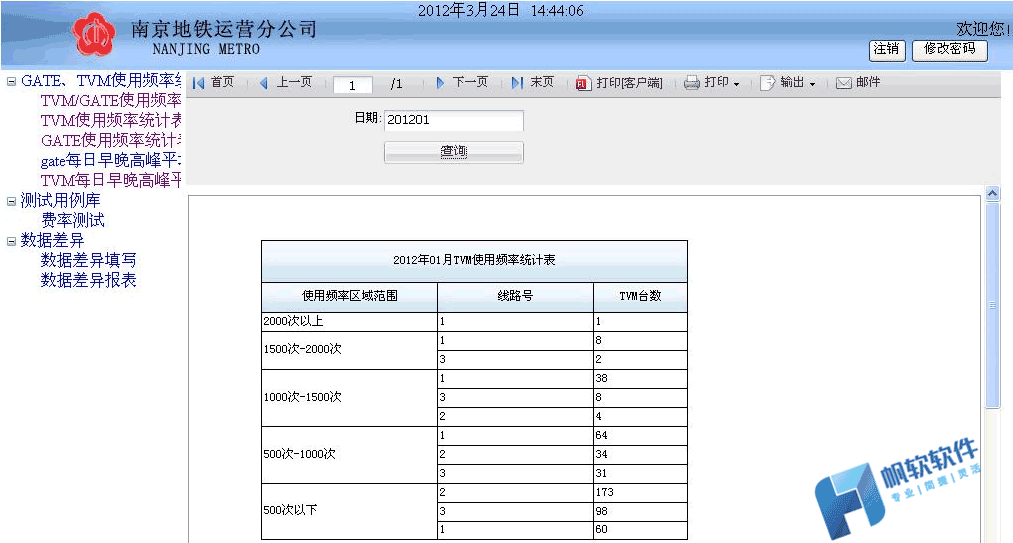Advance with 下一页 next page arrow
1013x543 pixels.
click(440, 83)
